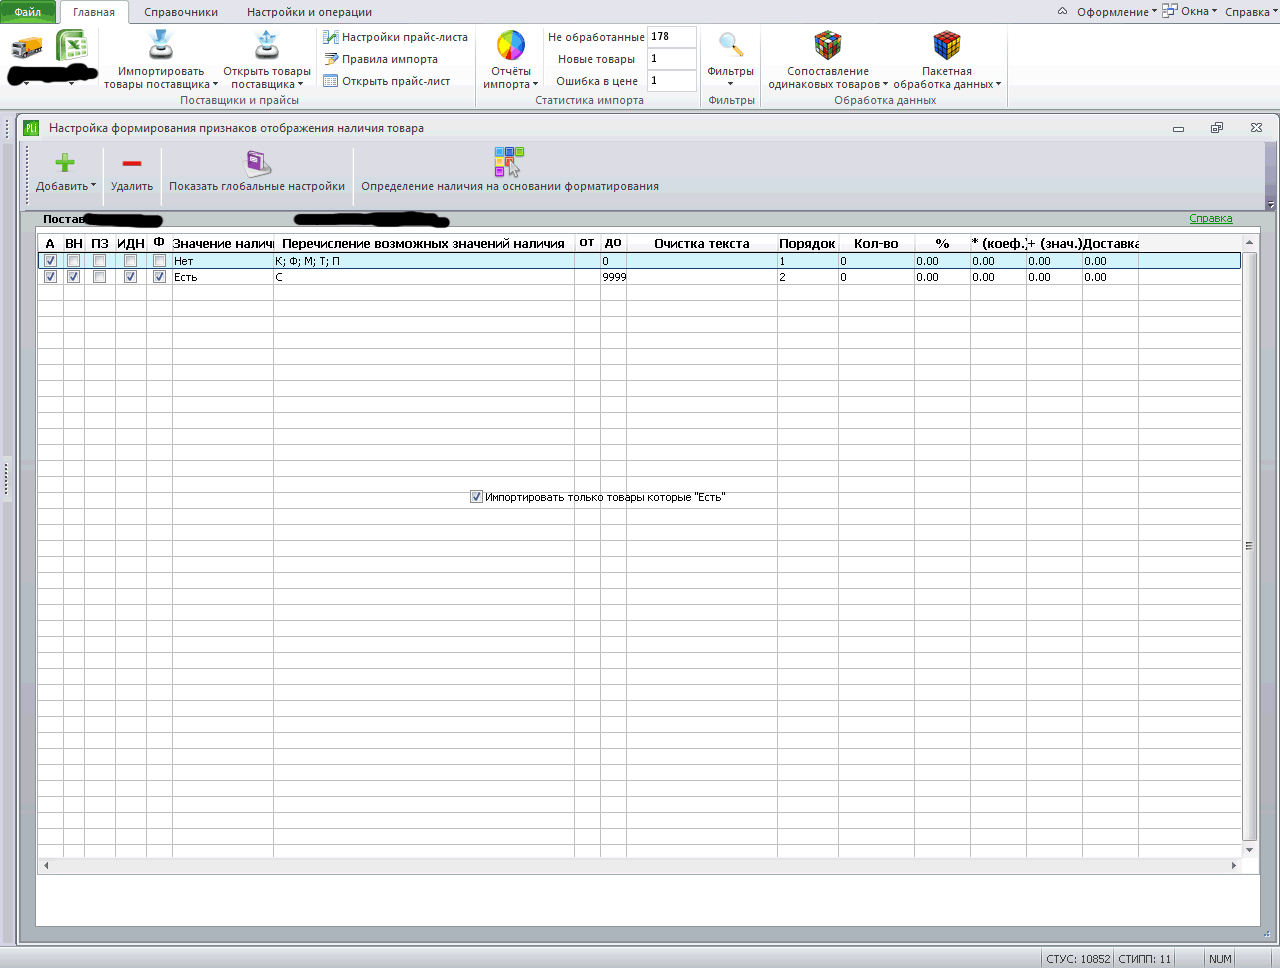The height and width of the screenshot is (968, 1280).
Task: Uncheck column ВН checkbox in the Есть row
Action: click(73, 277)
